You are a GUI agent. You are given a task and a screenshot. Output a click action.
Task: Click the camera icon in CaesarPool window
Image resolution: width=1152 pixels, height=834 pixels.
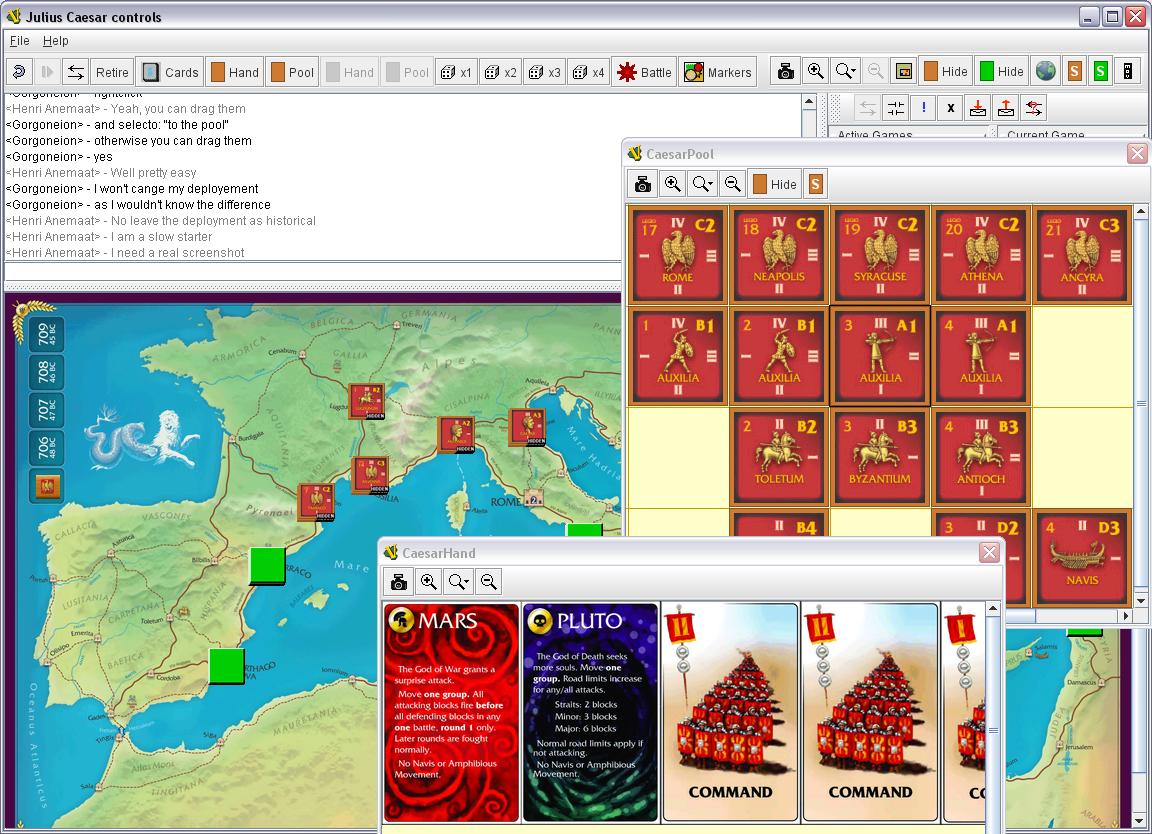(643, 184)
